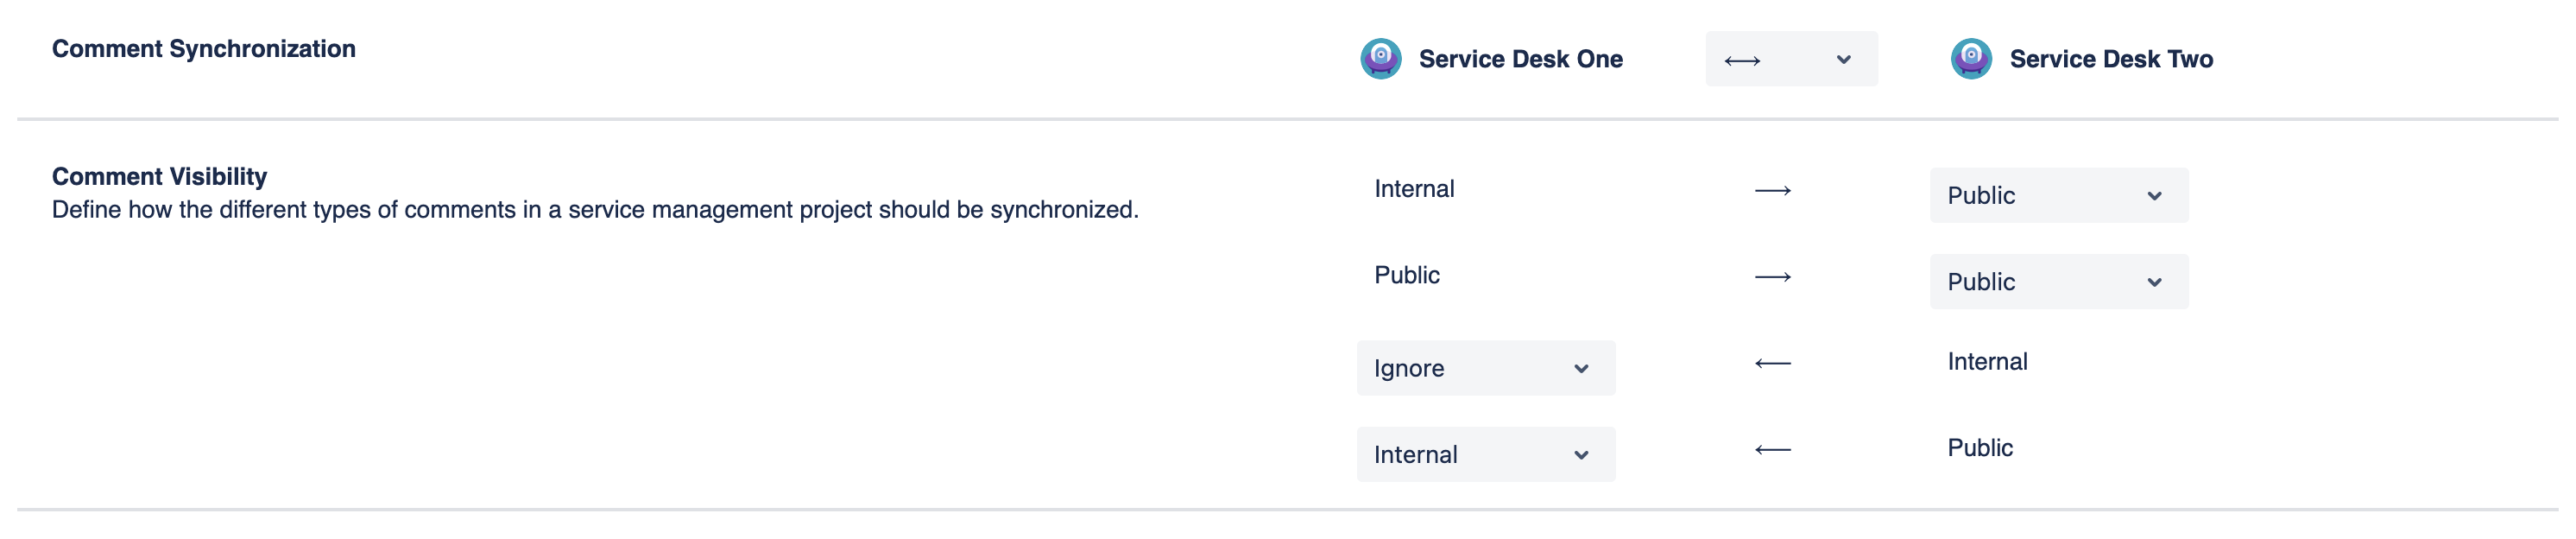This screenshot has height=539, width=2576.
Task: Open the sync direction dropdown in the header
Action: pos(1790,58)
